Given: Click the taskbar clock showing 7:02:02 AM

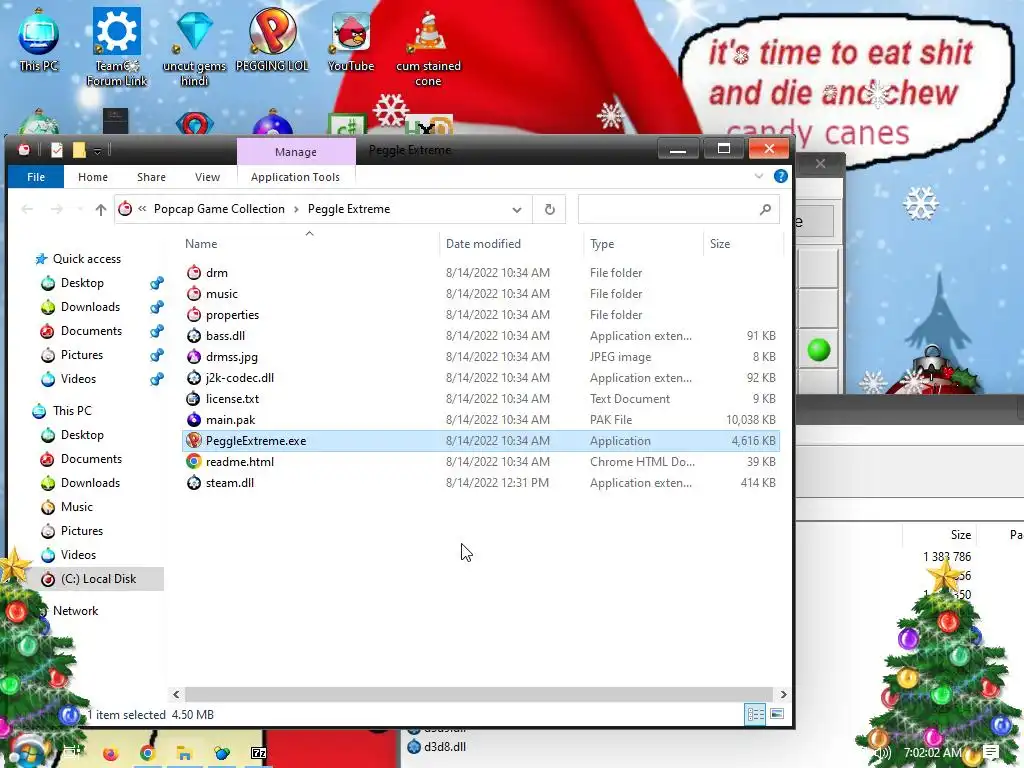Looking at the screenshot, I should click(933, 753).
